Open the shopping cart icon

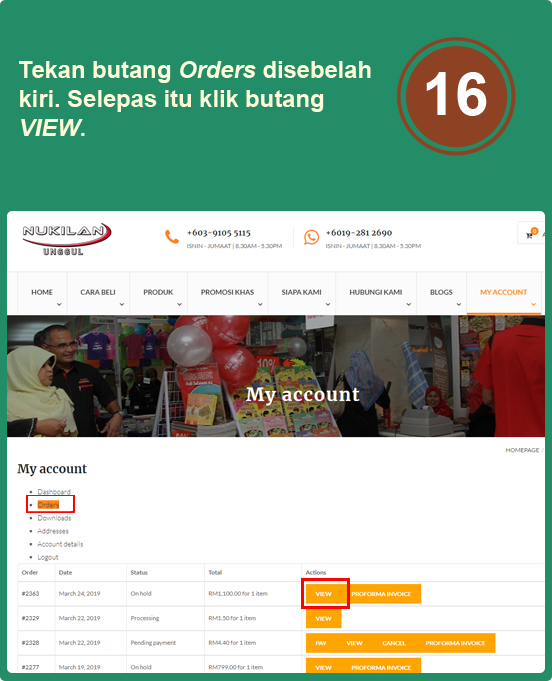tap(532, 233)
